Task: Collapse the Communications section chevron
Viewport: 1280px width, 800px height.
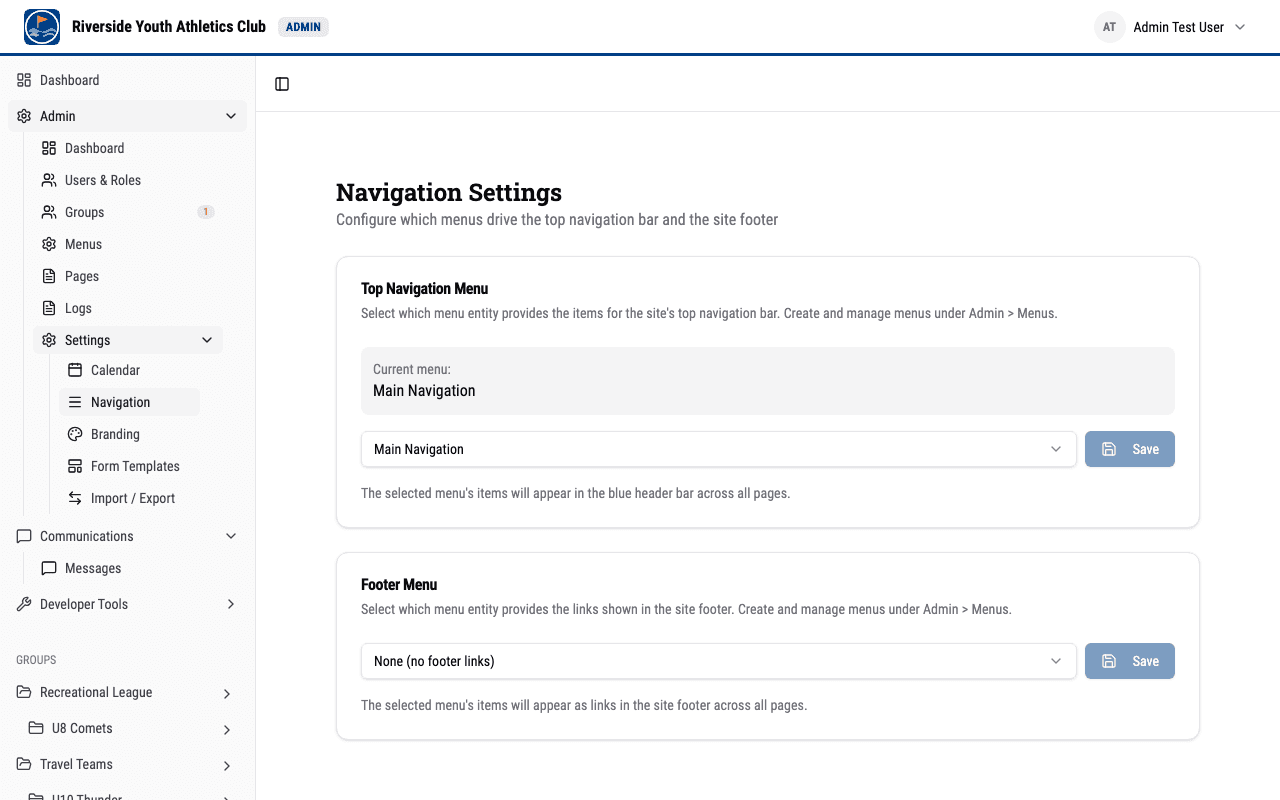Action: [x=231, y=536]
